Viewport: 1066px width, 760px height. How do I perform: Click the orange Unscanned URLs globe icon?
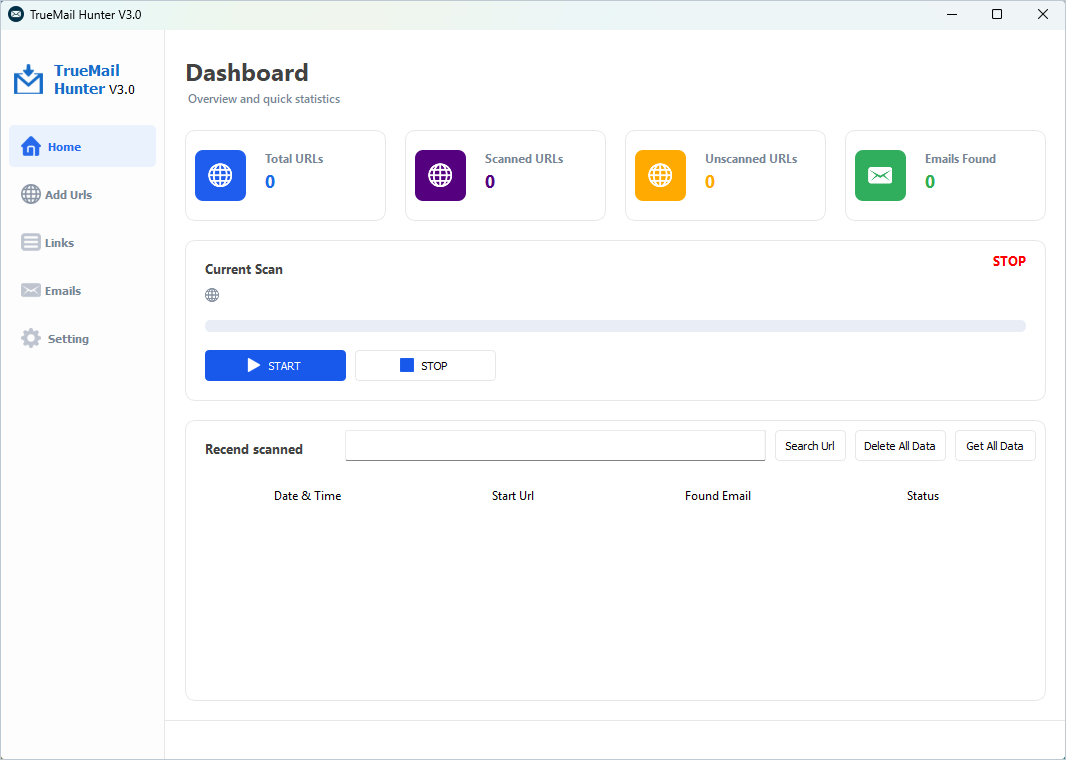point(660,175)
